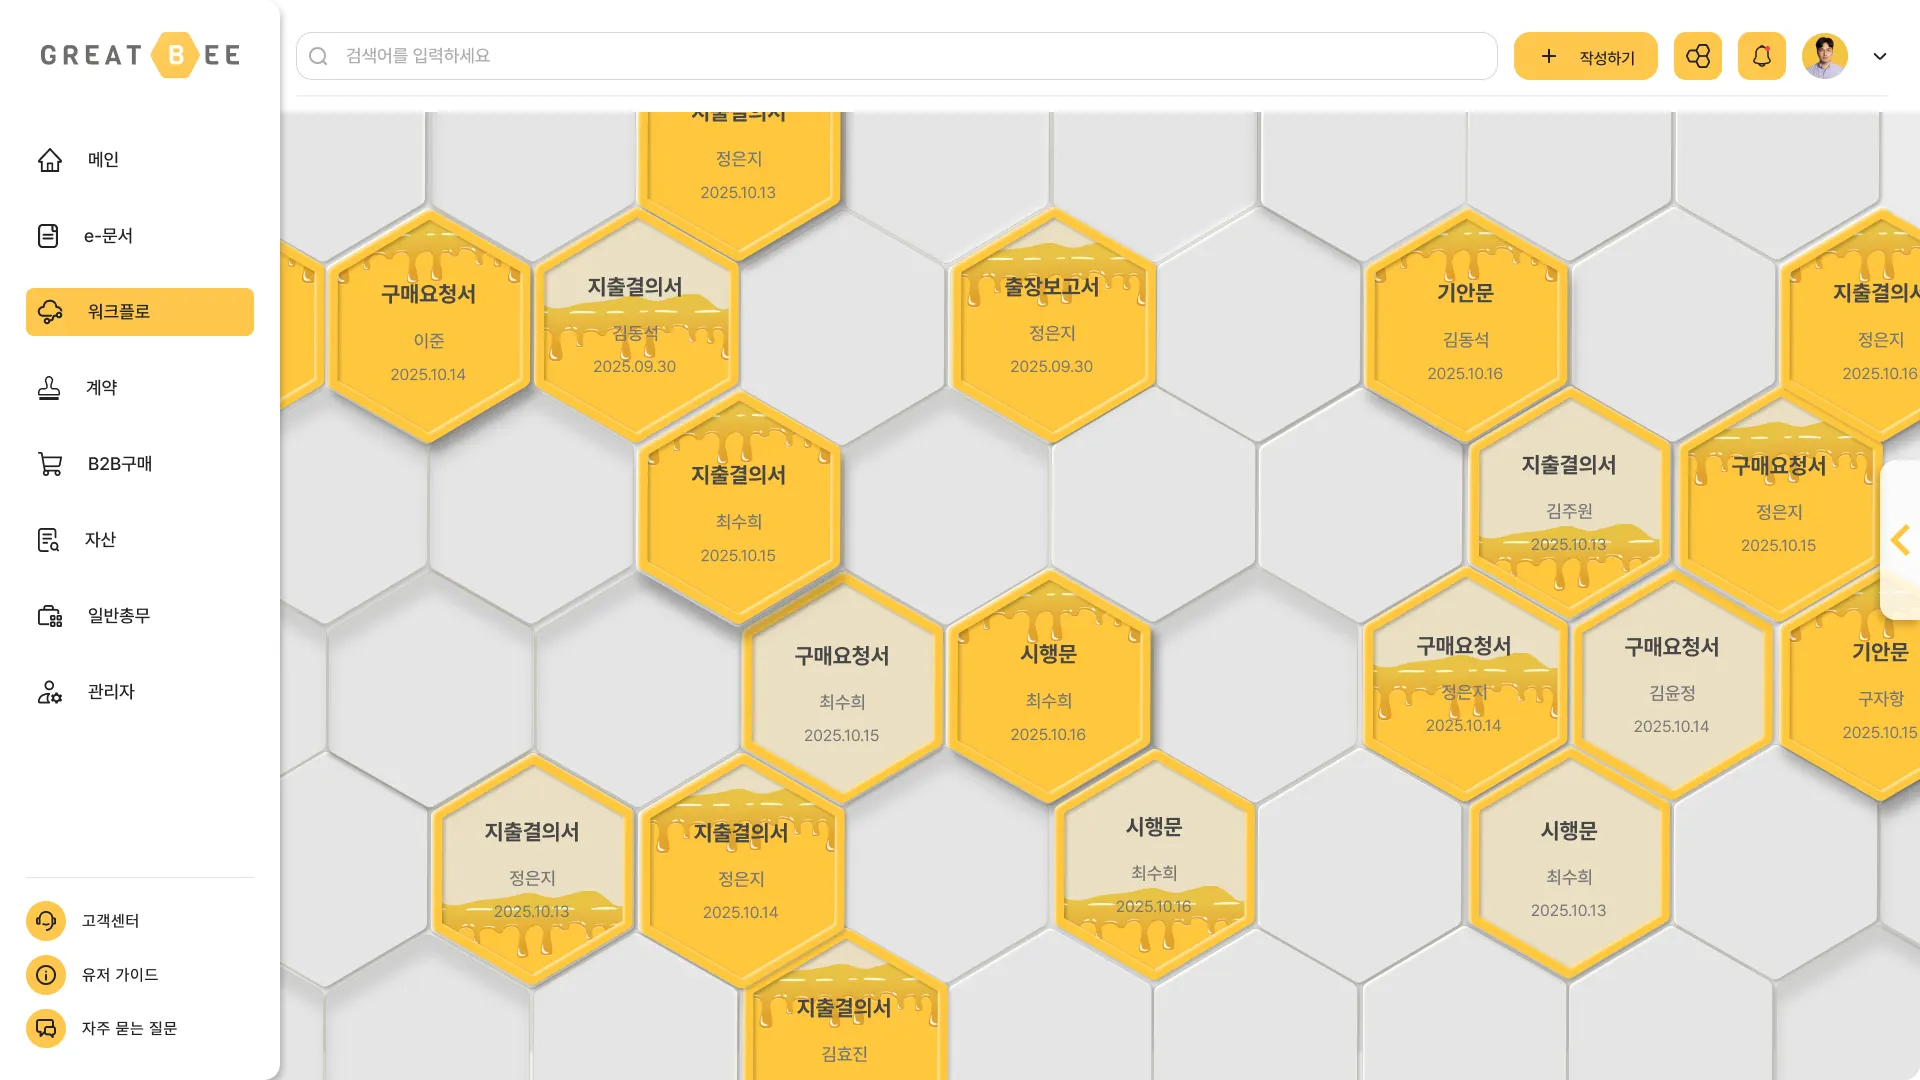Click the search input field
Image resolution: width=1920 pixels, height=1080 pixels.
(x=896, y=56)
